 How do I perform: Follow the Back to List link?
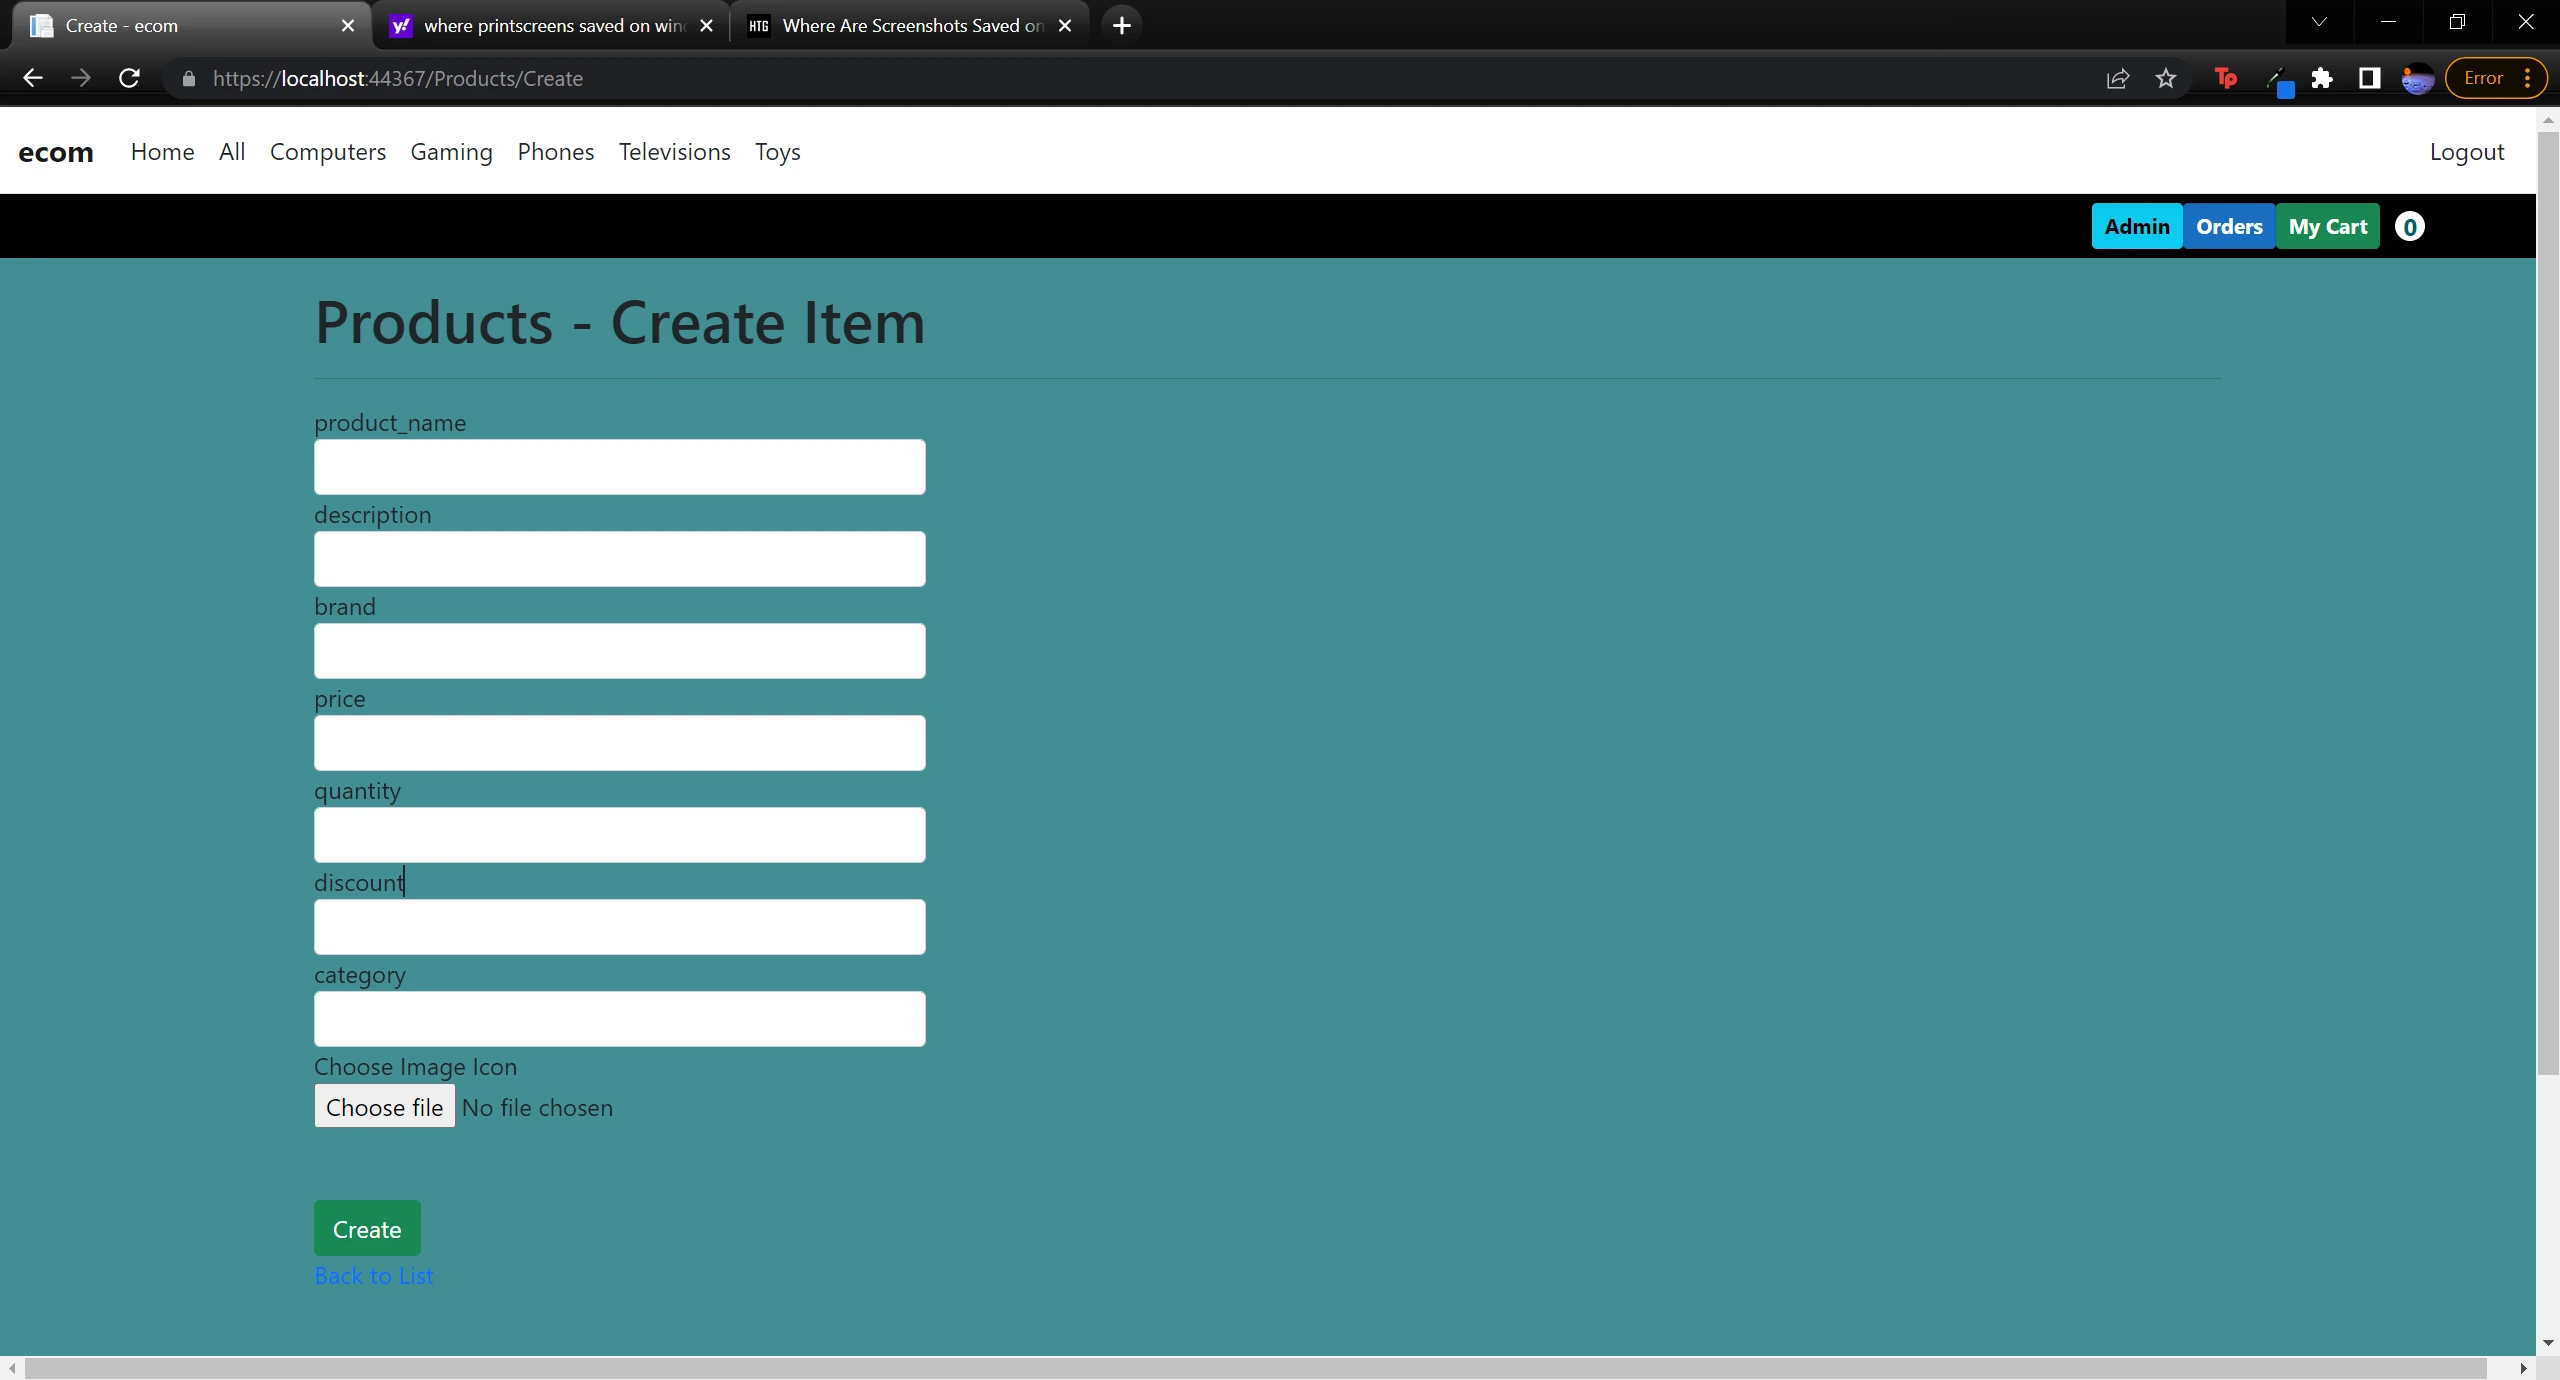pyautogui.click(x=373, y=1276)
